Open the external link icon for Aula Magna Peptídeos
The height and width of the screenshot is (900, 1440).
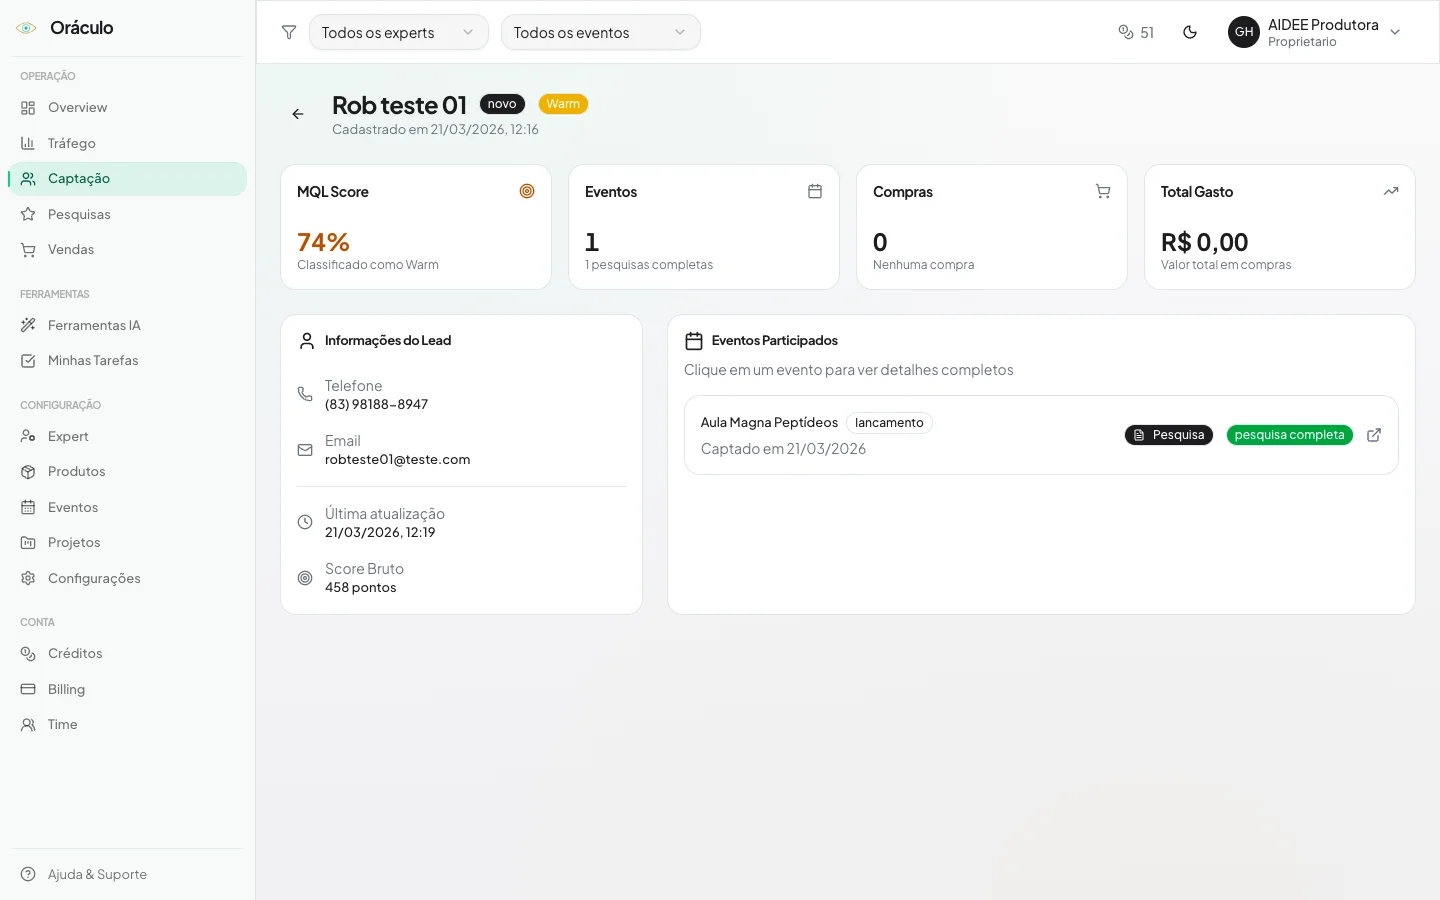point(1374,435)
